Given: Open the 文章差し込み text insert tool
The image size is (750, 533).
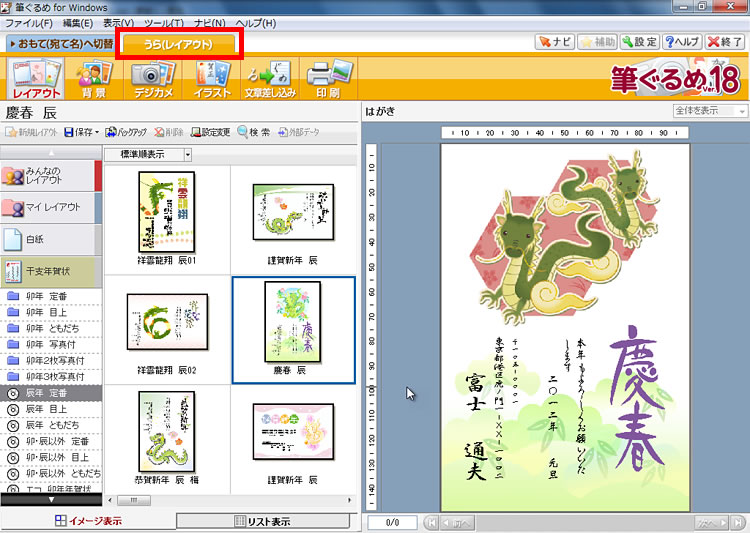Looking at the screenshot, I should (270, 78).
